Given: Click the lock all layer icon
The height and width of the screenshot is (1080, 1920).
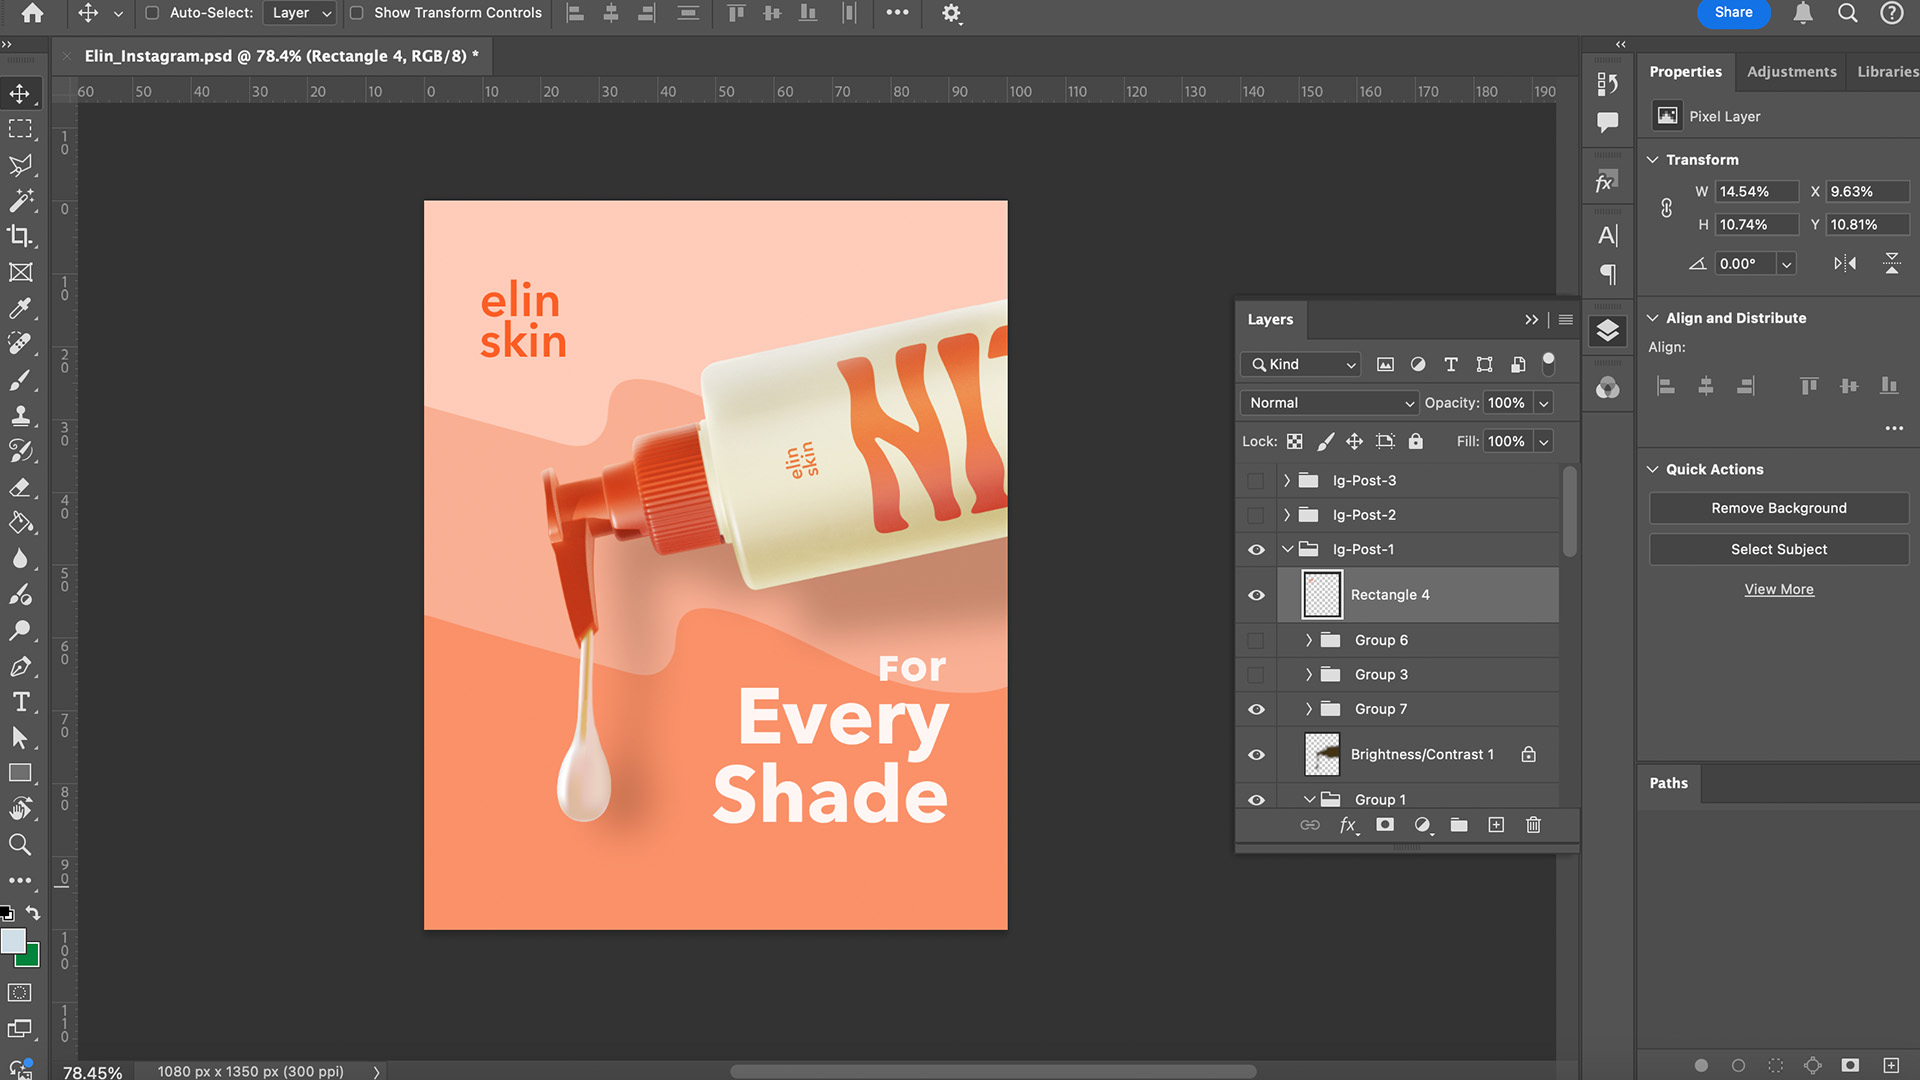Looking at the screenshot, I should (1415, 441).
